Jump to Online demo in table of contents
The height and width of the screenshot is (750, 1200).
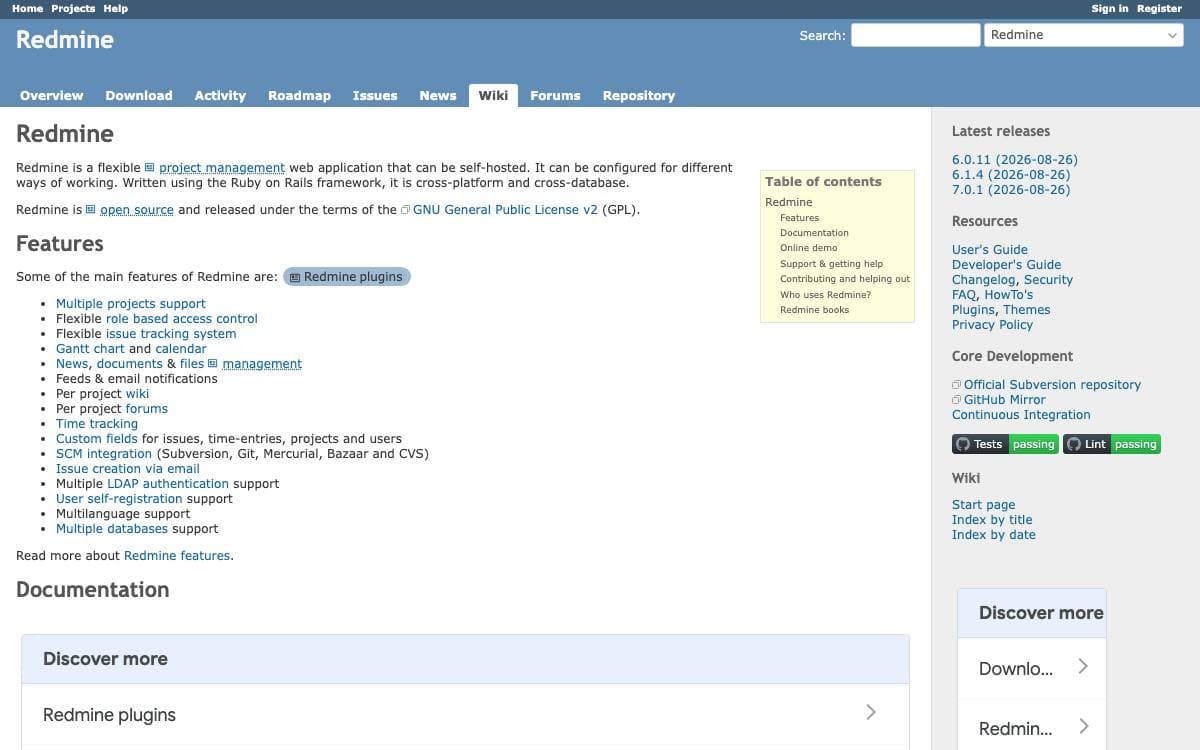(x=809, y=248)
